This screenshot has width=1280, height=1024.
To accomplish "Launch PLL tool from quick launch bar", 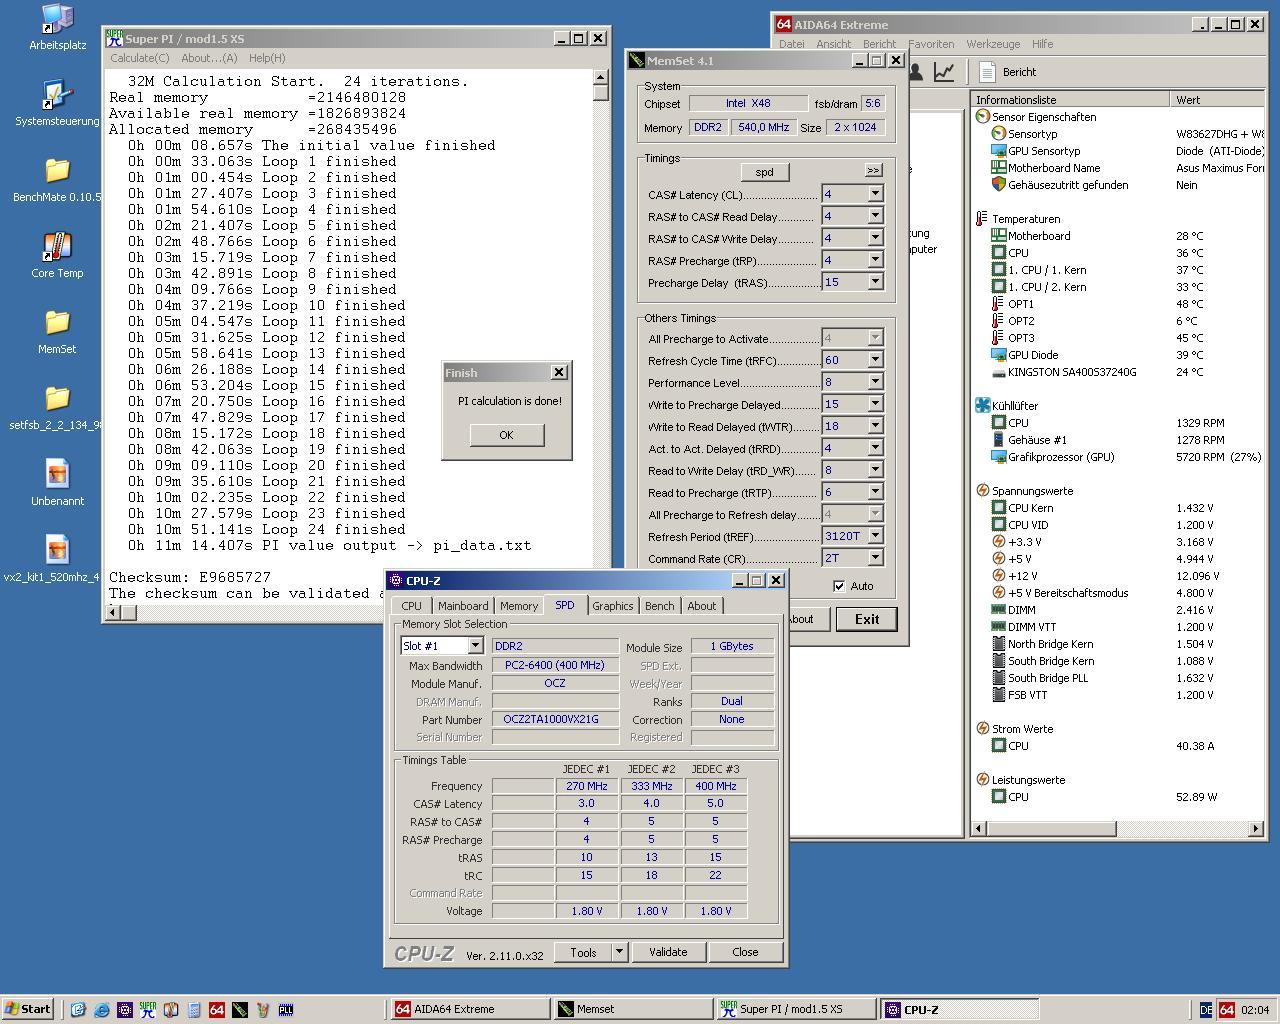I will tap(285, 1010).
